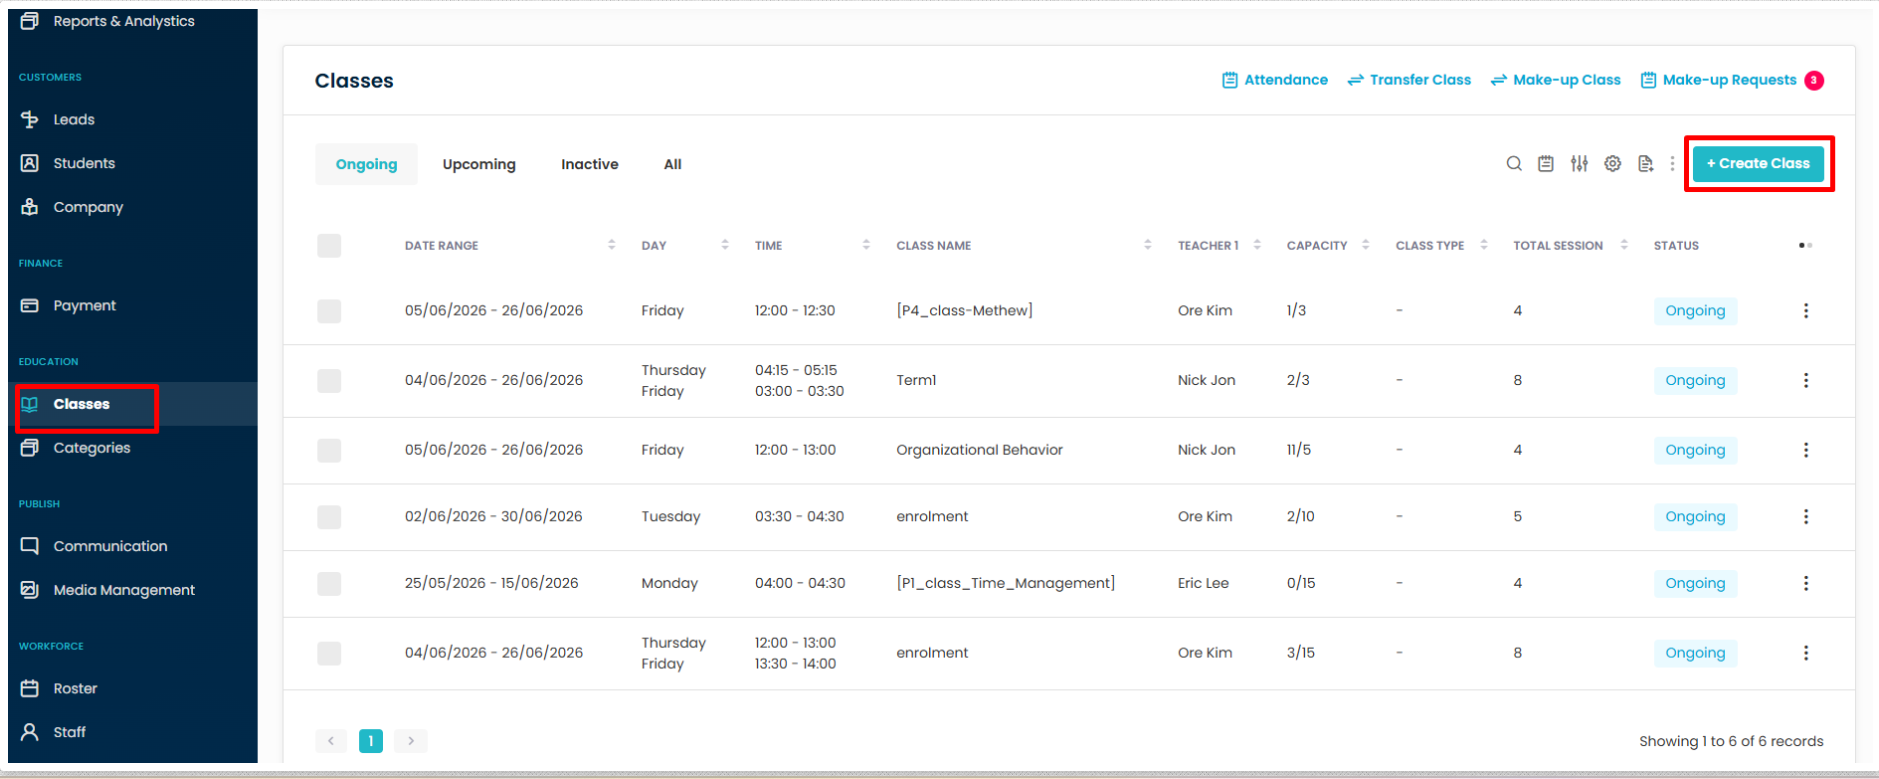The height and width of the screenshot is (779, 1879).
Task: Select Classes in the Education section
Action: (x=81, y=404)
